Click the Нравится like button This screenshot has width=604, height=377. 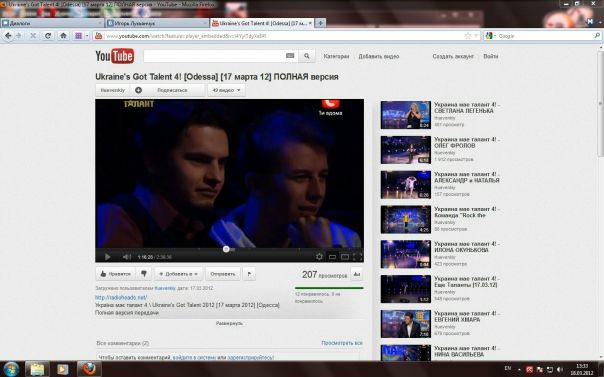pyautogui.click(x=116, y=274)
